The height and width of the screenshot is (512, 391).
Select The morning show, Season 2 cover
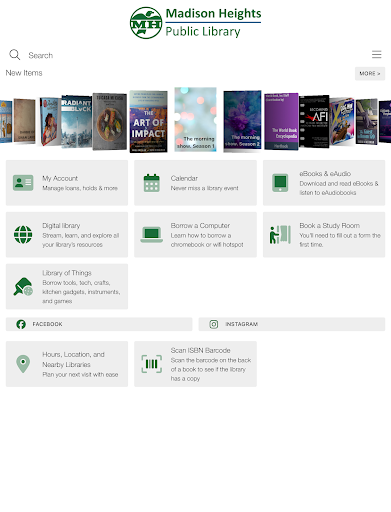[x=242, y=121]
